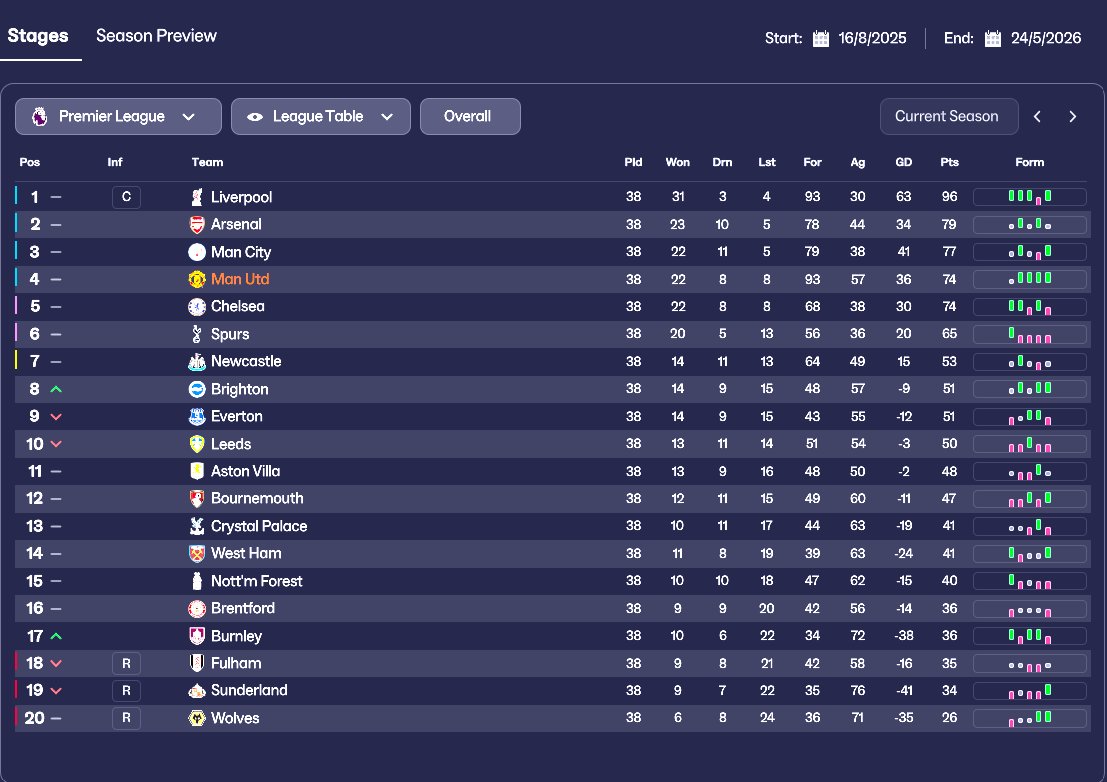Open the Premier League competition dropdown
1107x782 pixels.
tap(118, 116)
